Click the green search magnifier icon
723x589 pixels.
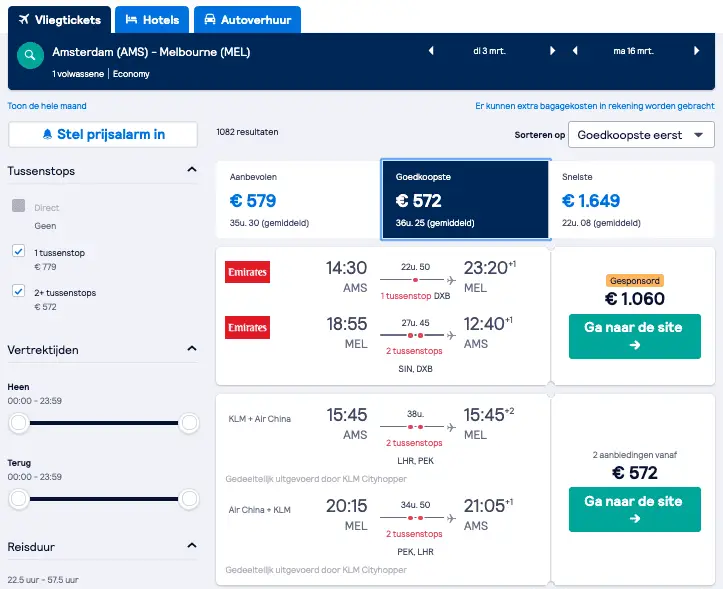point(30,55)
